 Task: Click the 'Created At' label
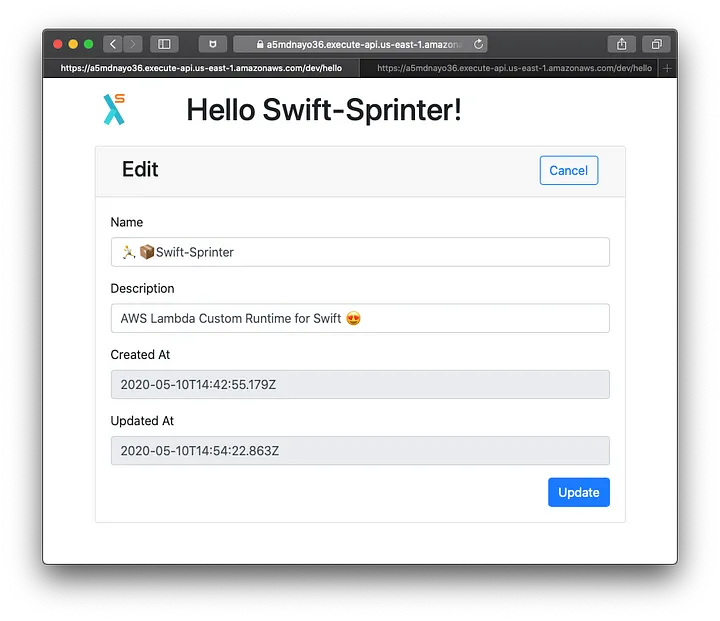[140, 355]
